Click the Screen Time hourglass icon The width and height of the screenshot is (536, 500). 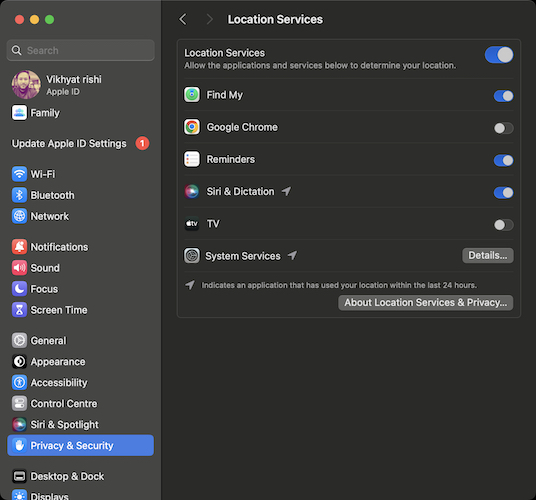19,310
